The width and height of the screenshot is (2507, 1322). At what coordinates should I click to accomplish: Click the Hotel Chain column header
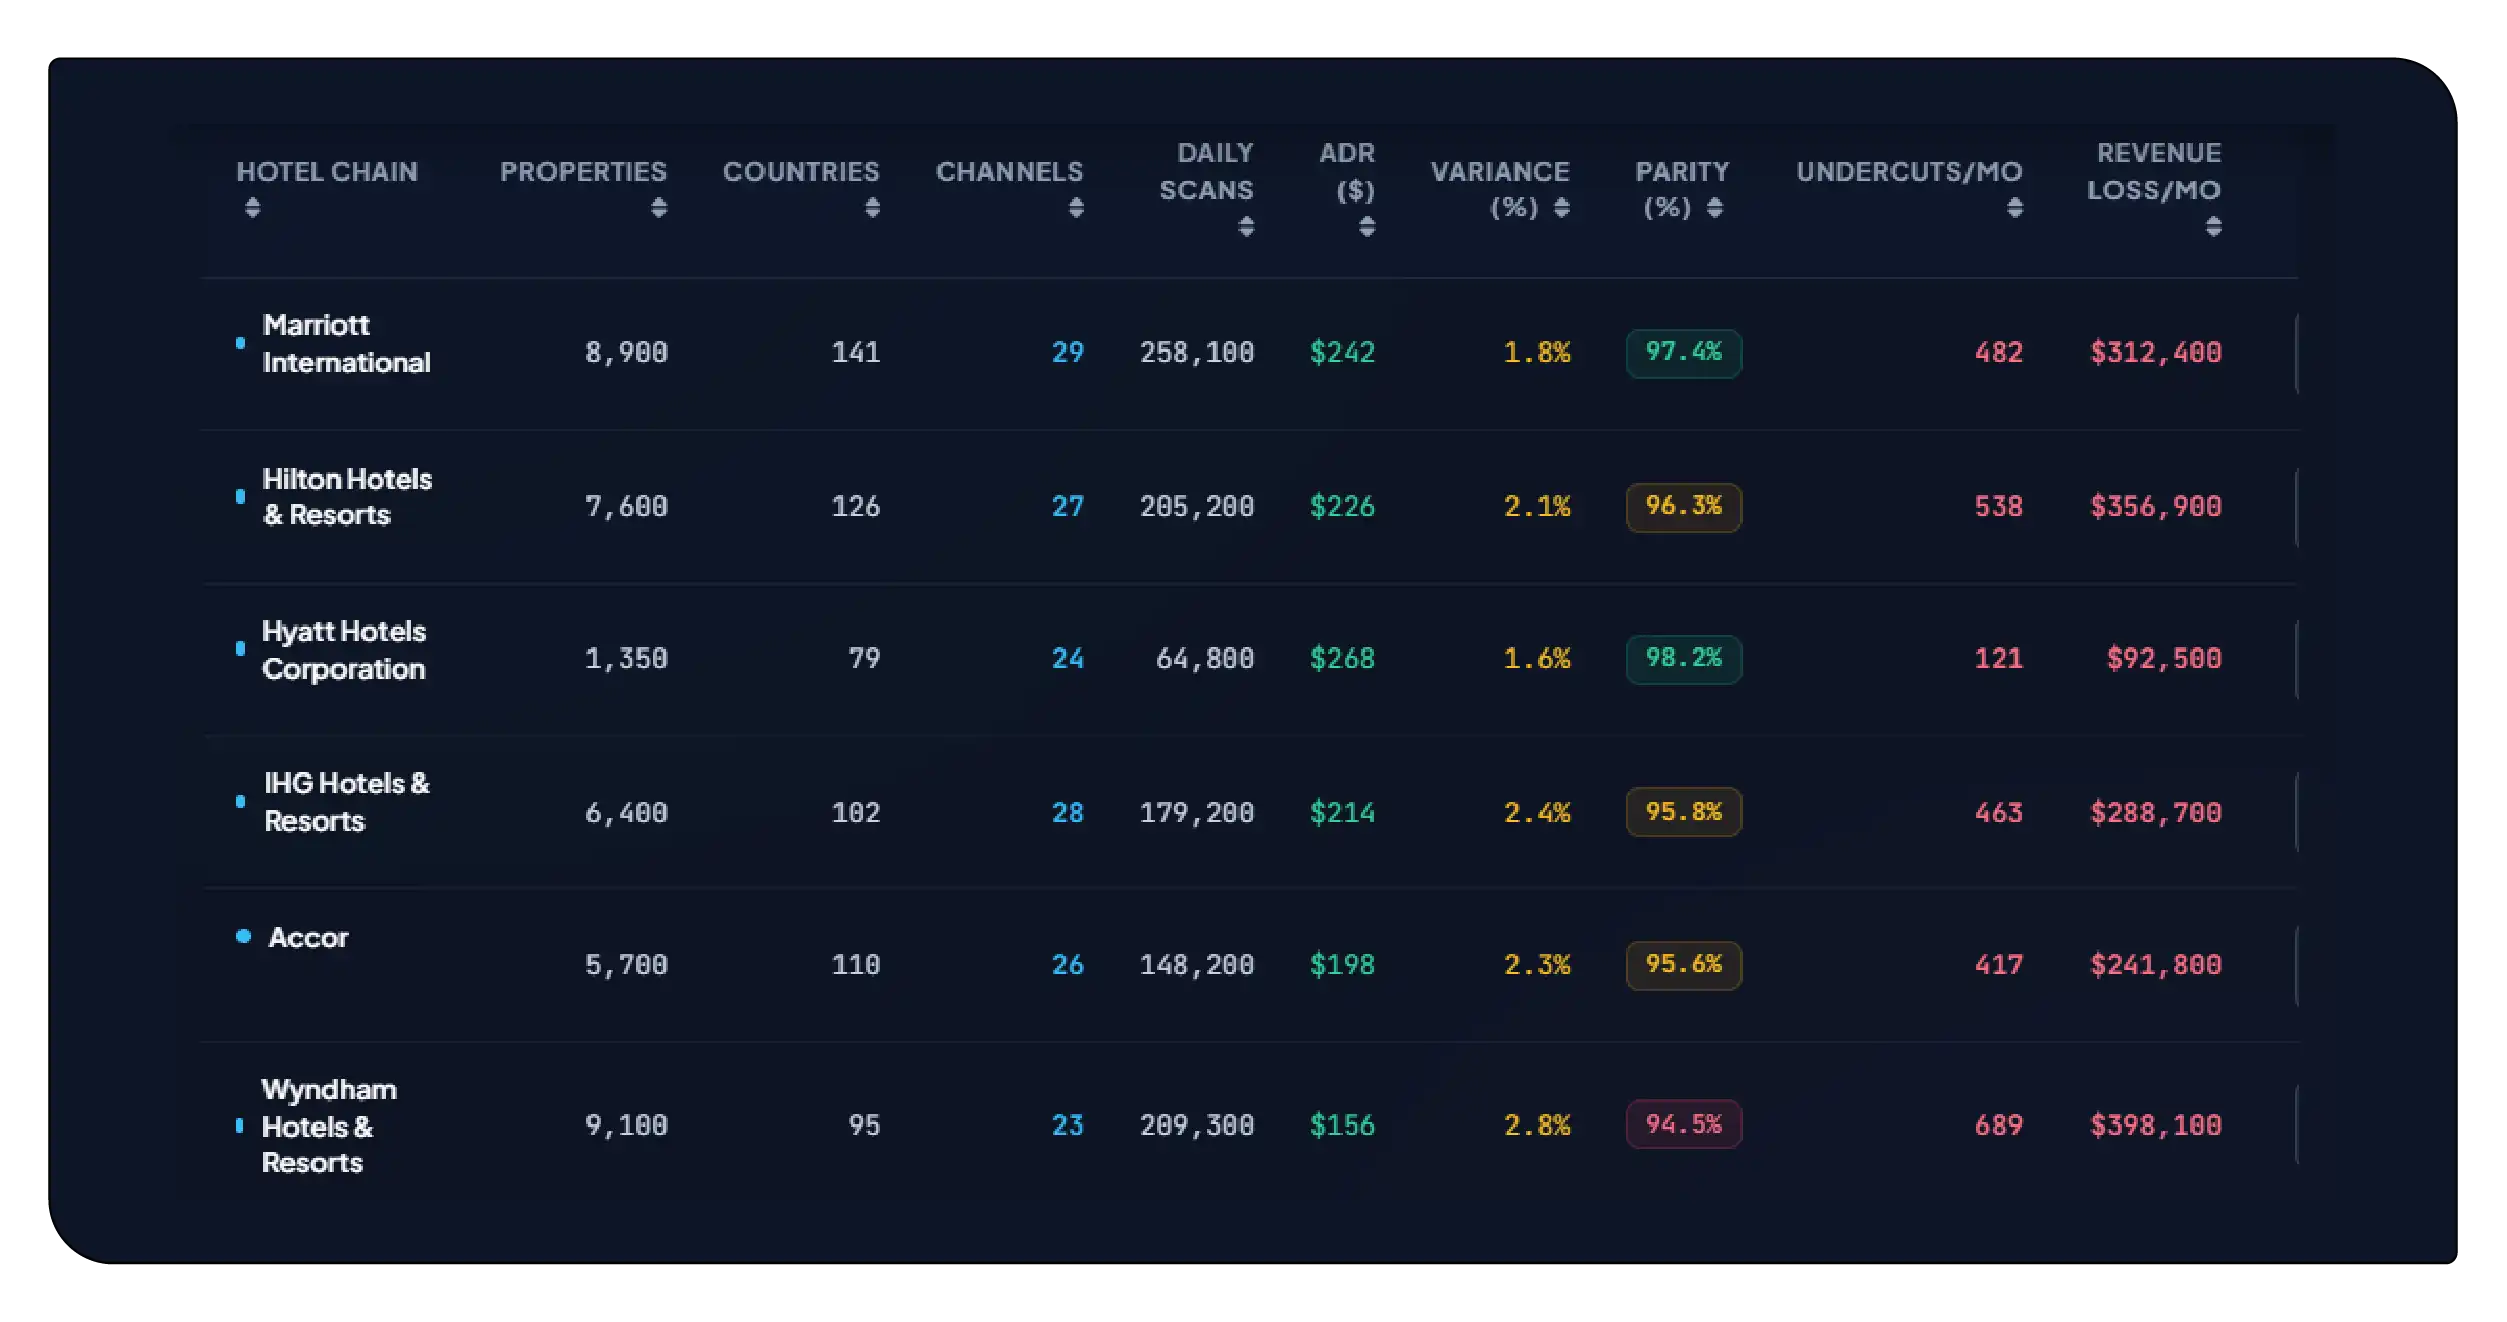pos(327,172)
